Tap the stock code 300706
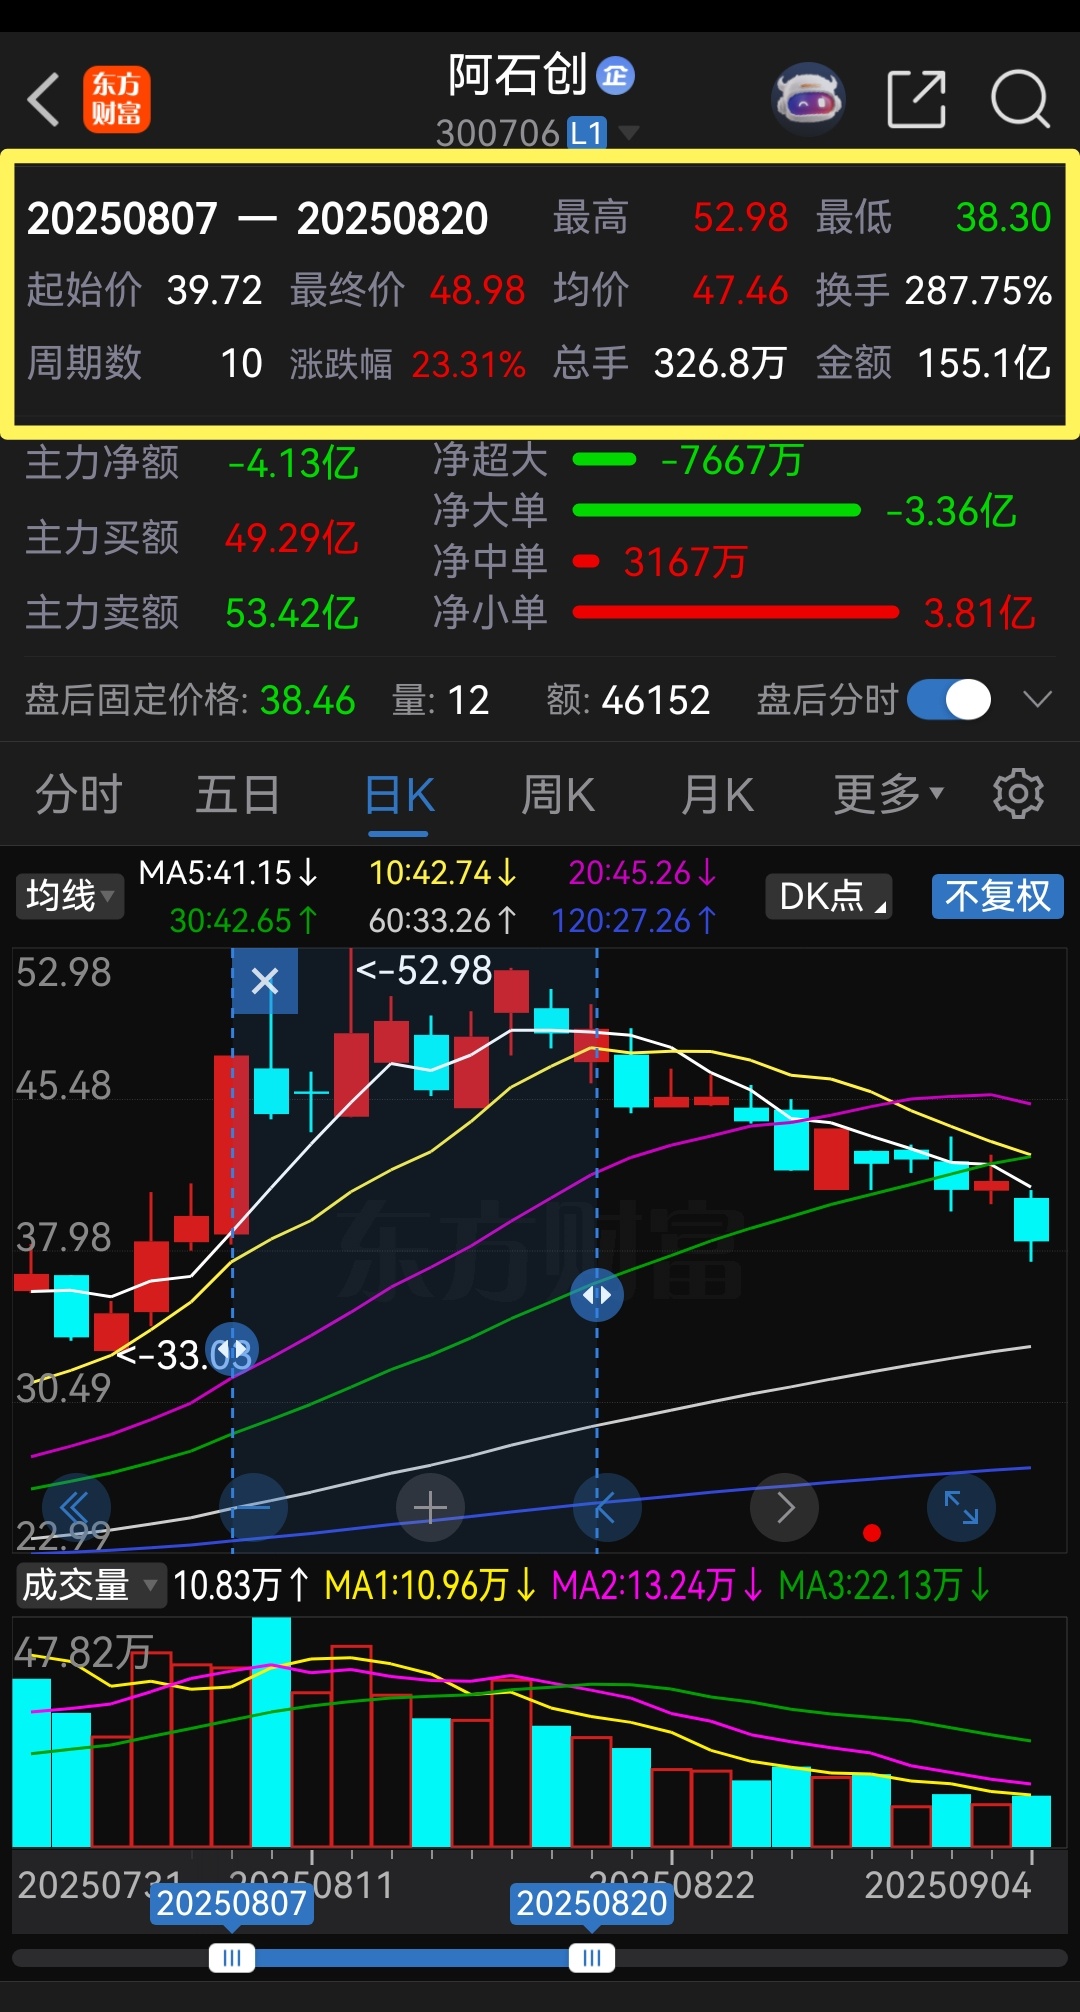The width and height of the screenshot is (1080, 2012). [497, 133]
